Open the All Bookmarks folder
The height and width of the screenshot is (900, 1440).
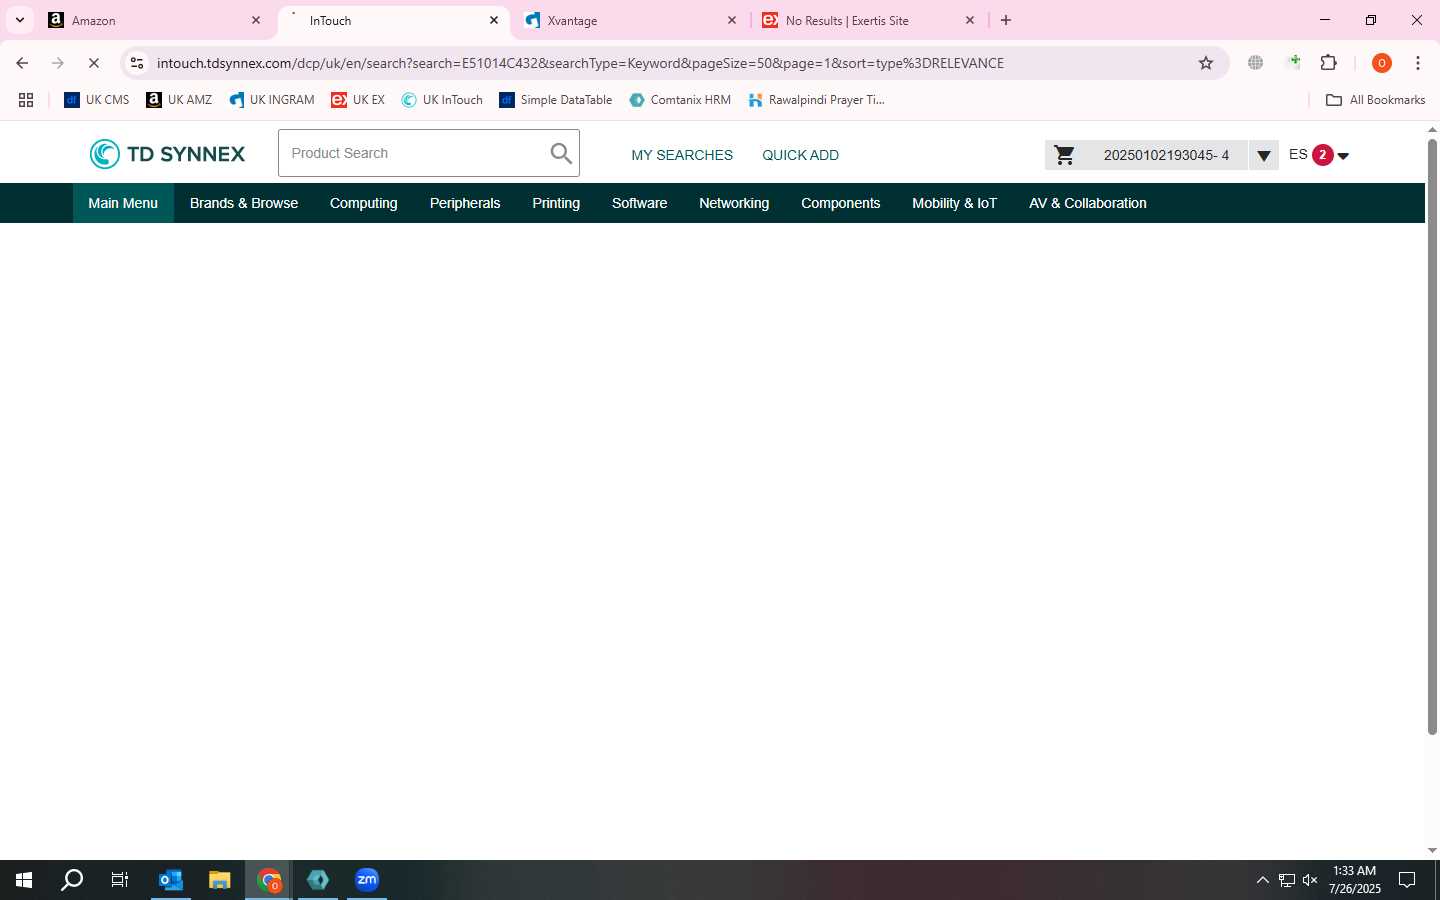[1375, 100]
